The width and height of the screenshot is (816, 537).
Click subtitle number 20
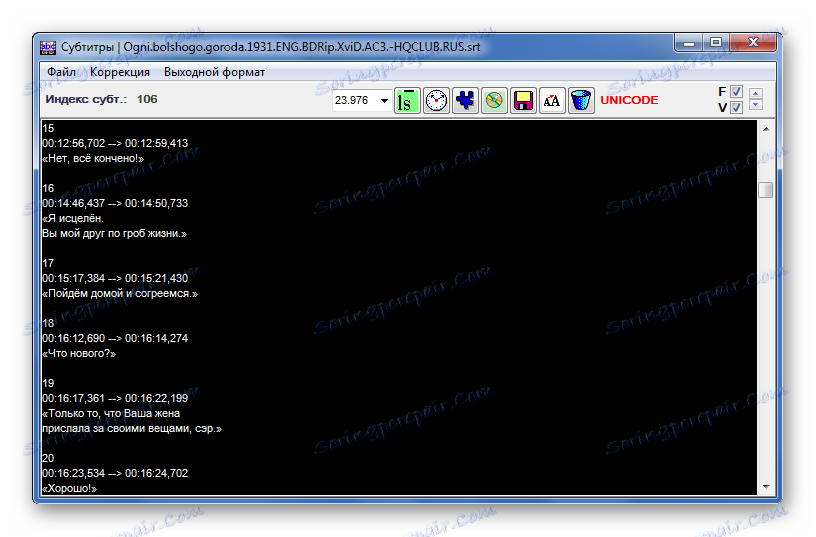[48, 458]
